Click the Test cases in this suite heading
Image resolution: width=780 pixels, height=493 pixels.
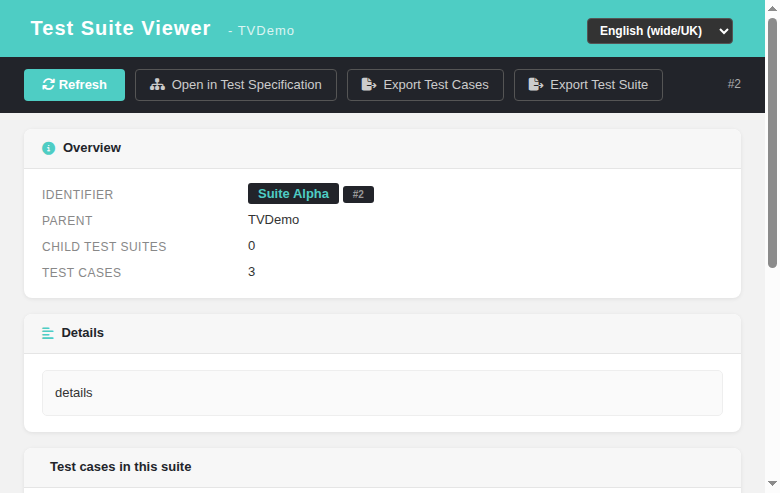pos(120,467)
